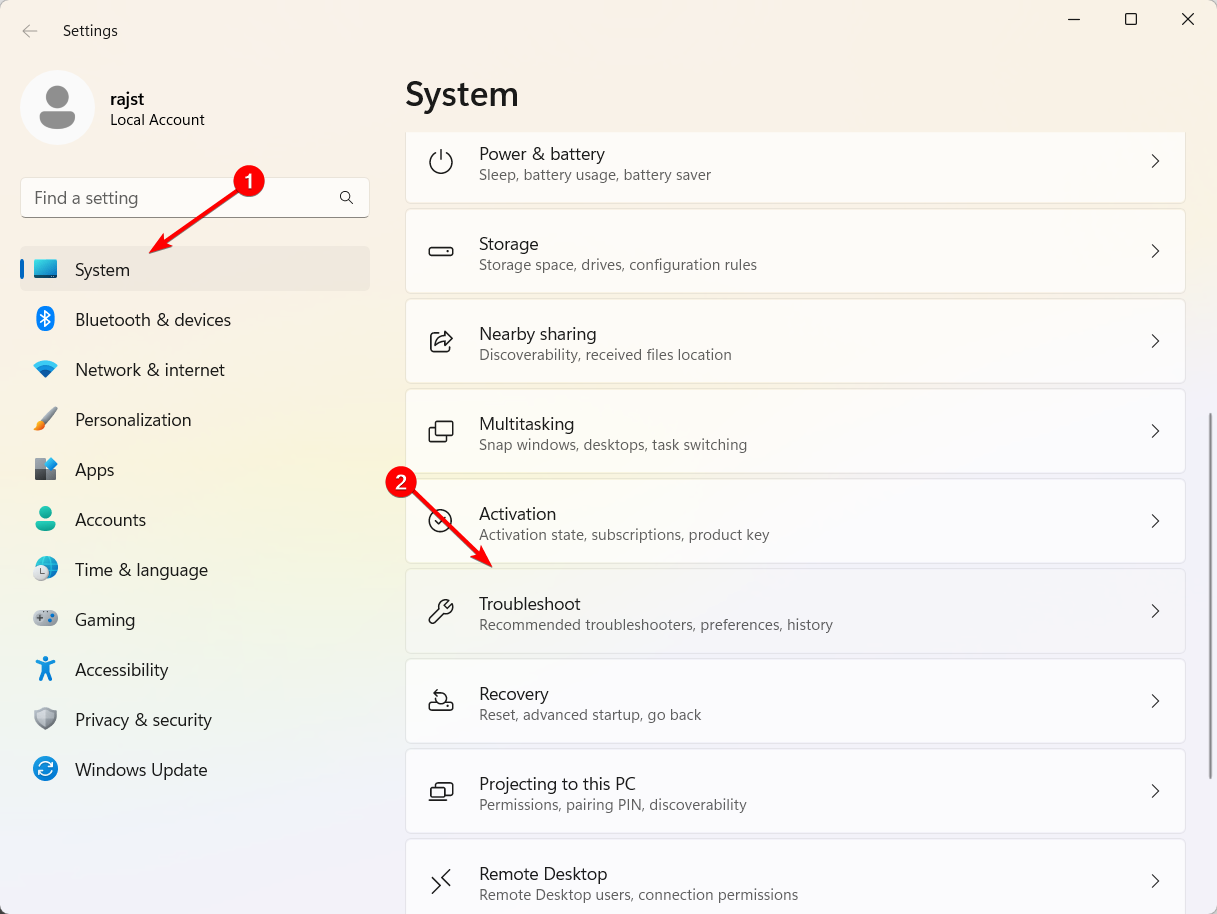Click 'Reset, advanced startup, go back' text
Image resolution: width=1217 pixels, height=914 pixels.
tap(590, 715)
